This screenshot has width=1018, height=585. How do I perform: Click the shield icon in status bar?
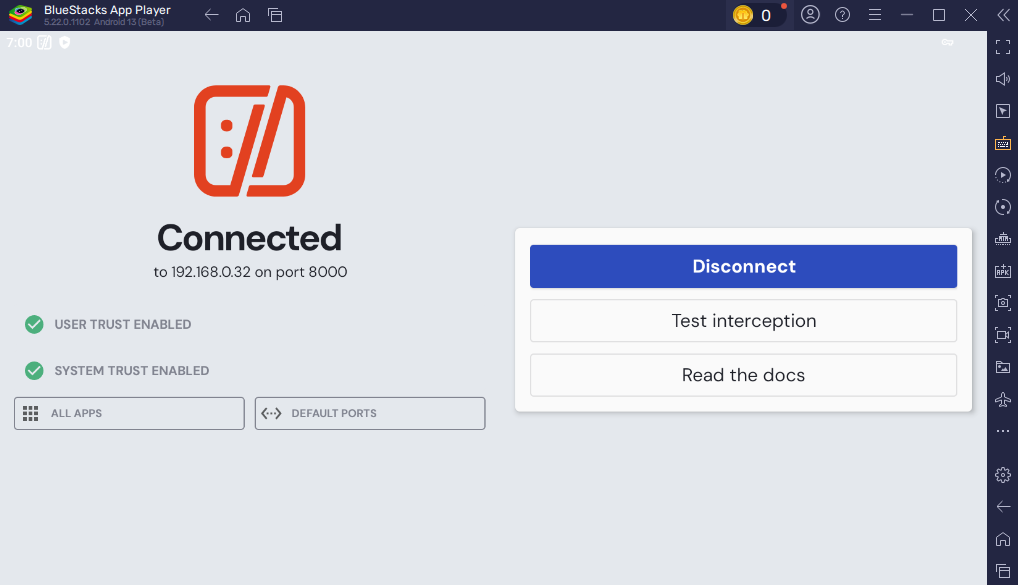[64, 43]
